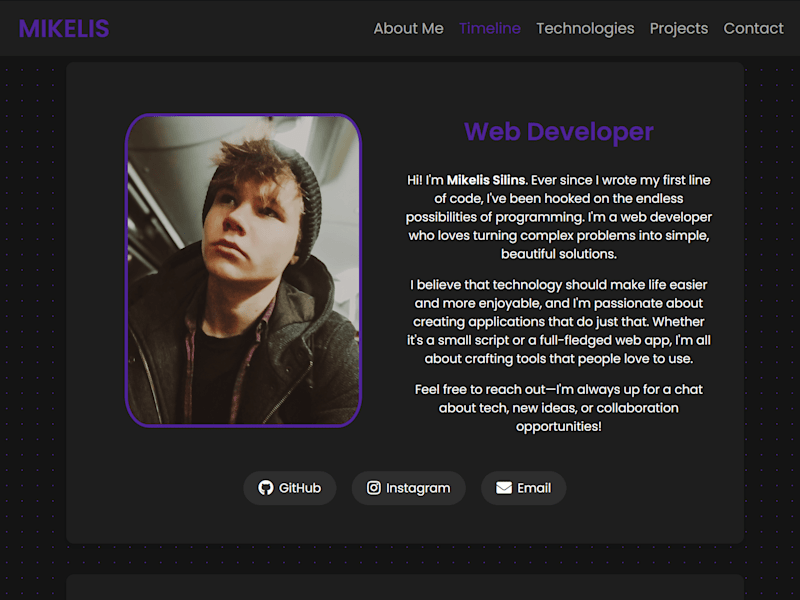Click the GitHub octocat icon
The height and width of the screenshot is (600, 800).
265,488
